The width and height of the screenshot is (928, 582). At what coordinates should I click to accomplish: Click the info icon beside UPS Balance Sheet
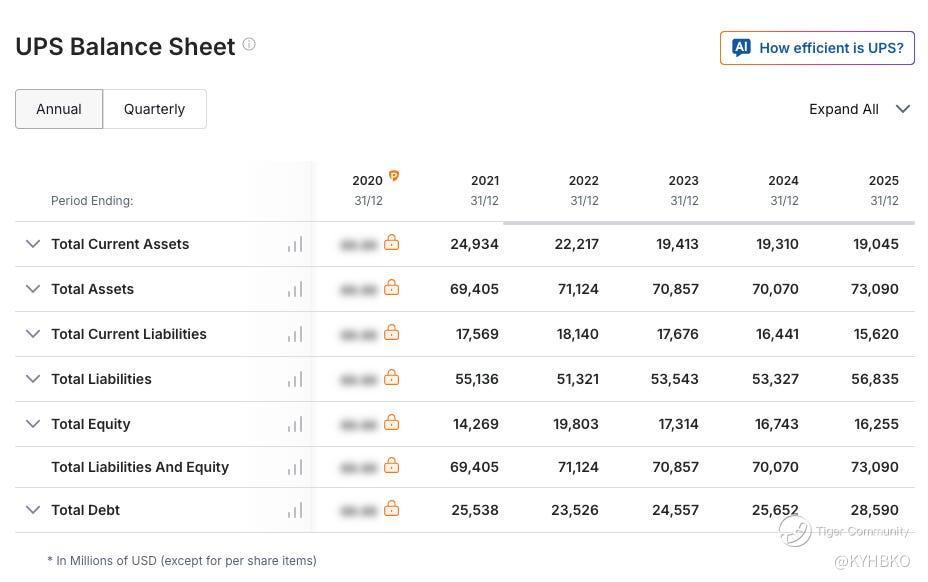coord(249,44)
